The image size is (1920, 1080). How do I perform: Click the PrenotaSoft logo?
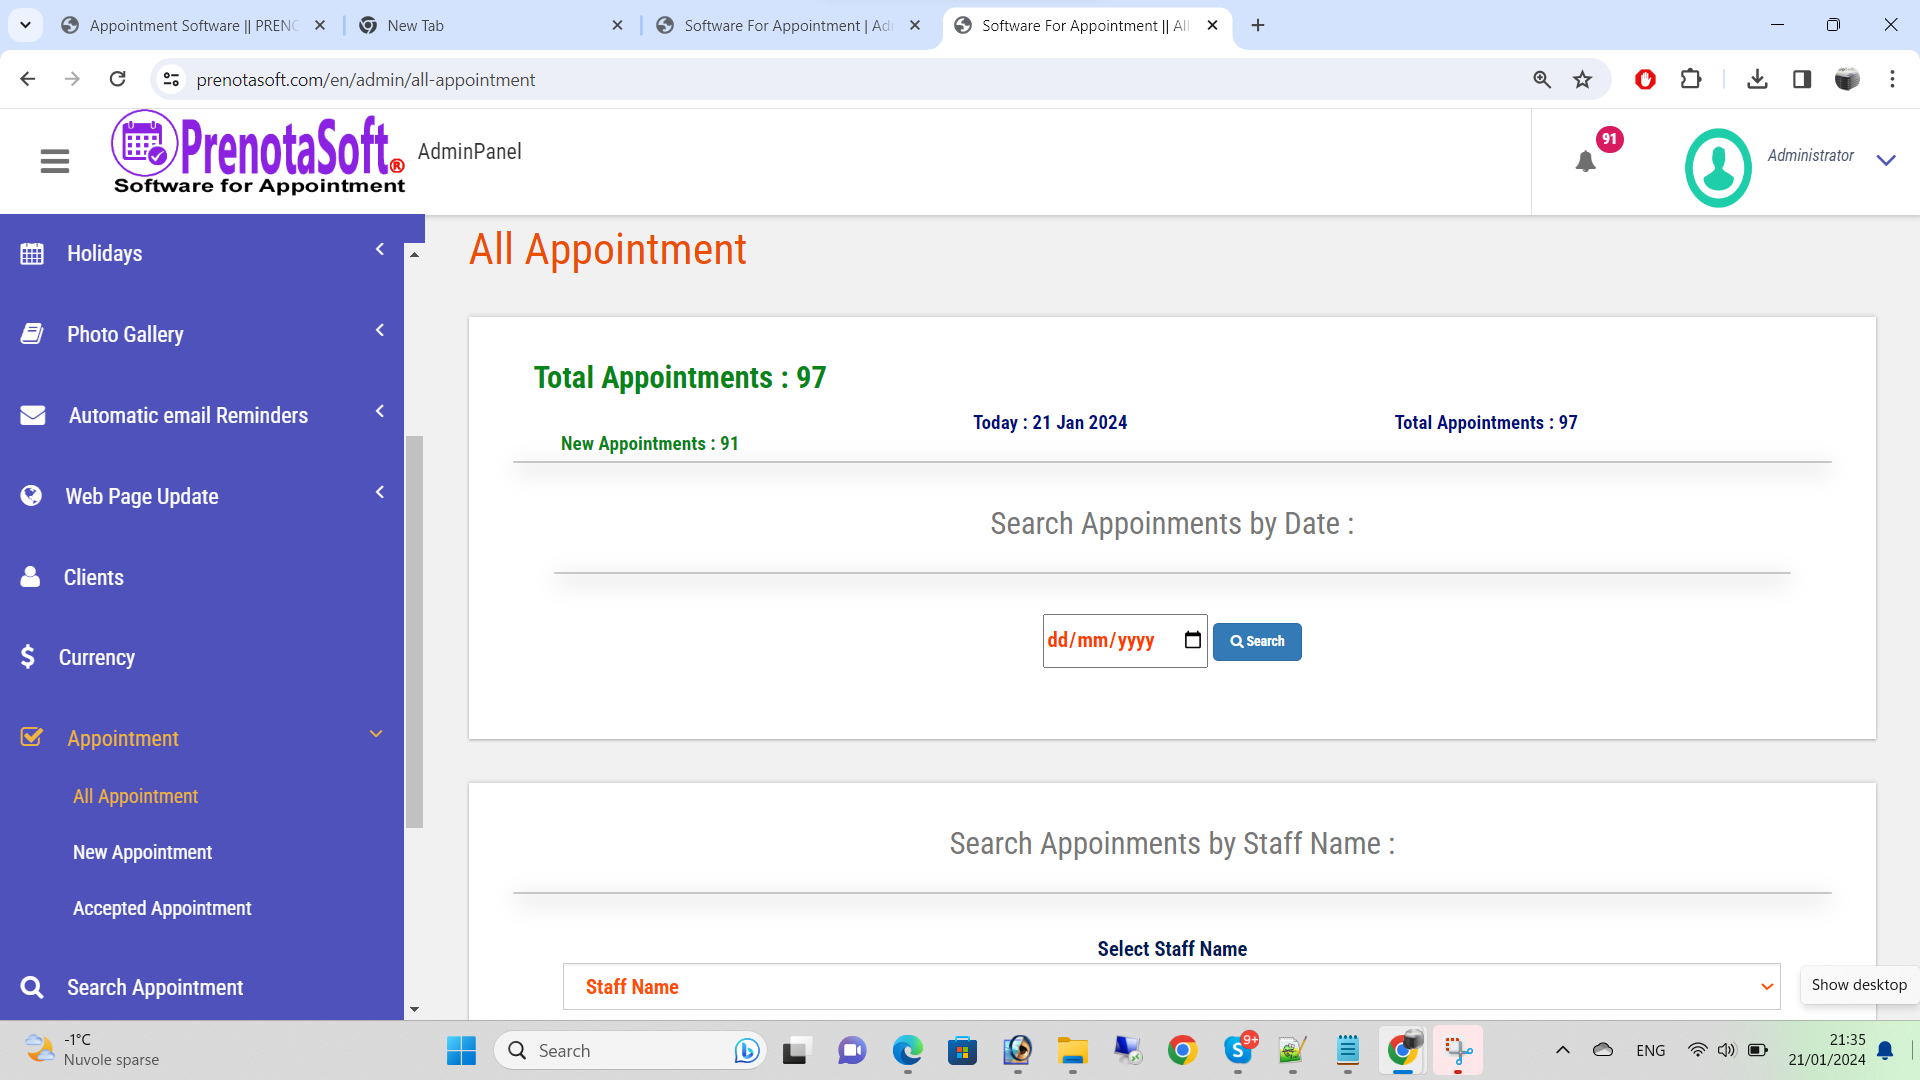pyautogui.click(x=259, y=155)
